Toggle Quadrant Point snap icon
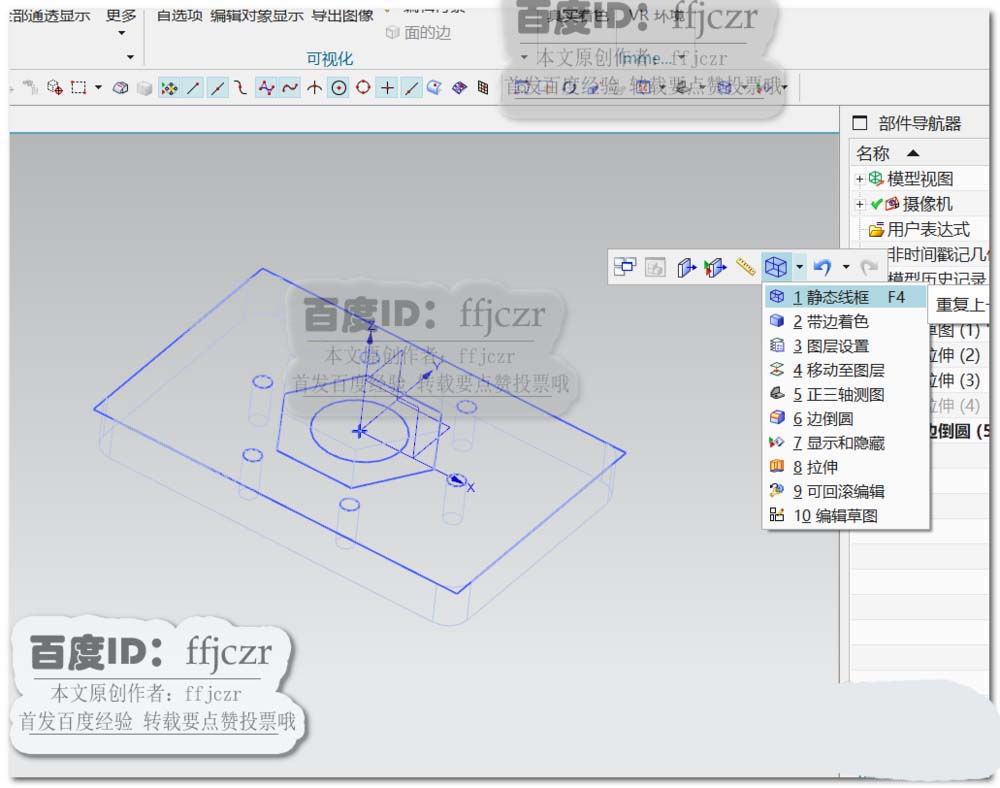Image resolution: width=1000 pixels, height=788 pixels. [x=363, y=87]
